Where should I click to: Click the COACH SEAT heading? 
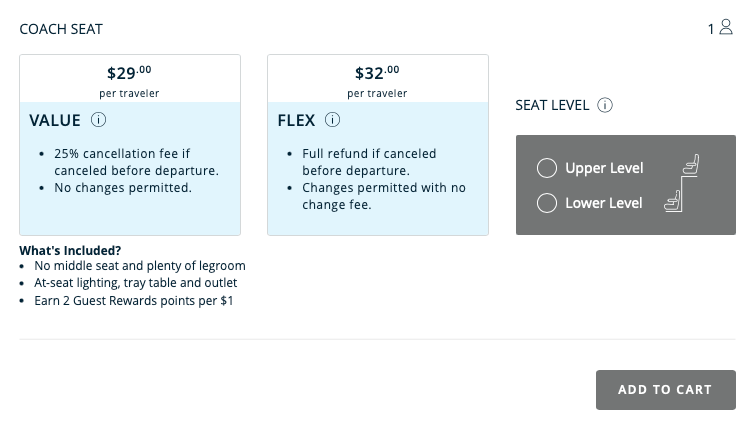(x=61, y=29)
